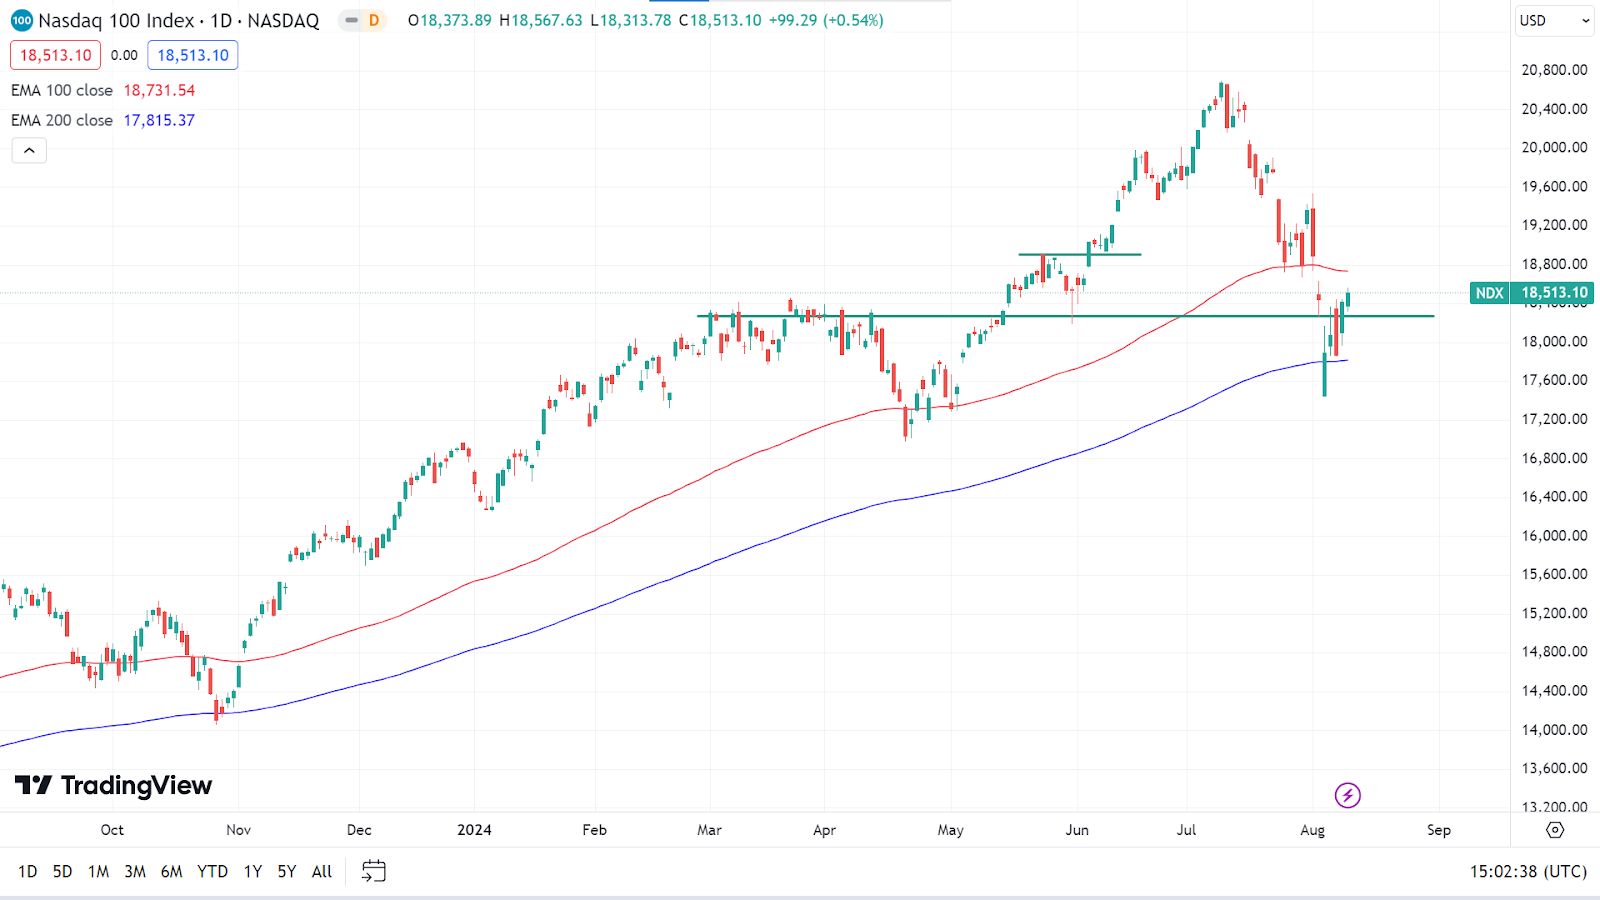The height and width of the screenshot is (900, 1600).
Task: Select the 3M time range
Action: 135,871
